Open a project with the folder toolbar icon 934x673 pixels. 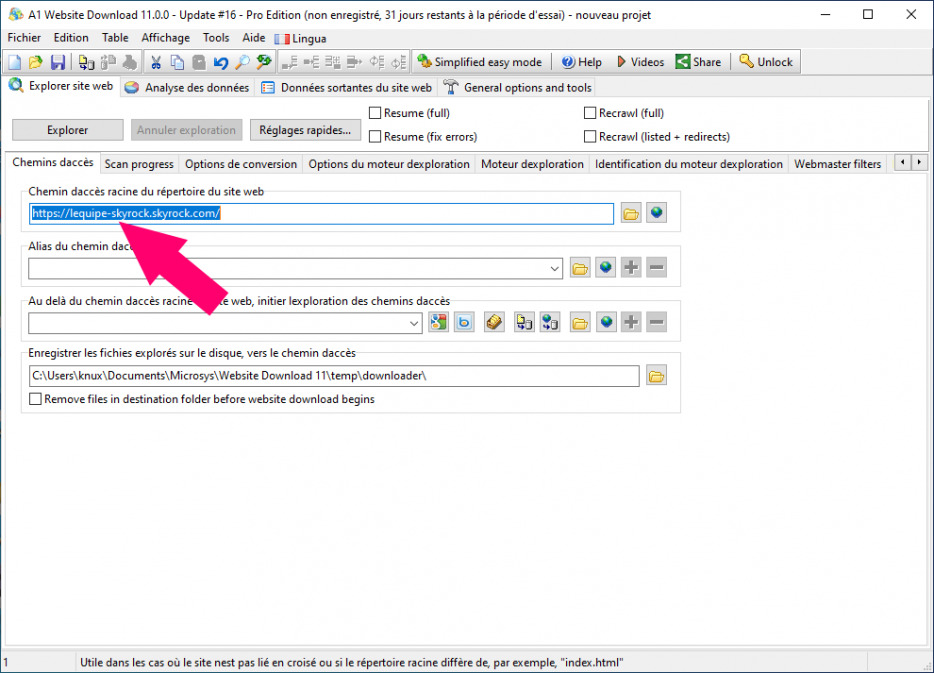point(36,62)
